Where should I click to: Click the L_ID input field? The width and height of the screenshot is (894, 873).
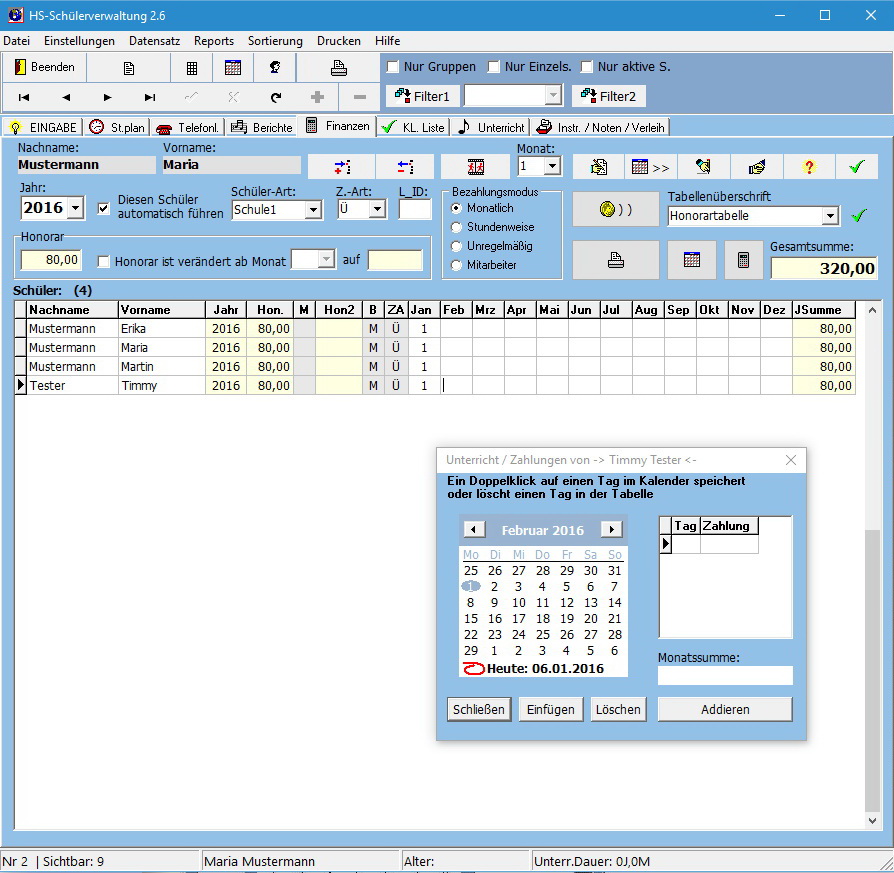tap(415, 209)
